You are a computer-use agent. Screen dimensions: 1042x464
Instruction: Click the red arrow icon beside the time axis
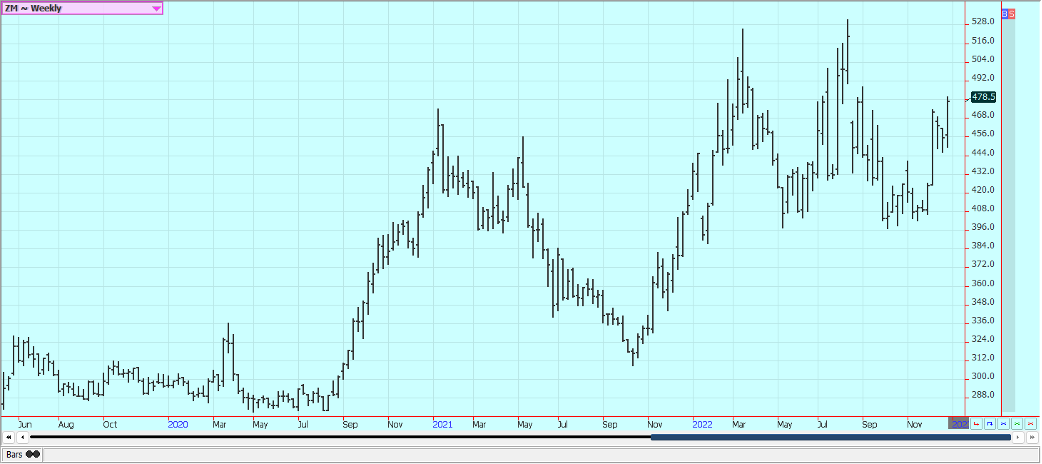point(977,424)
